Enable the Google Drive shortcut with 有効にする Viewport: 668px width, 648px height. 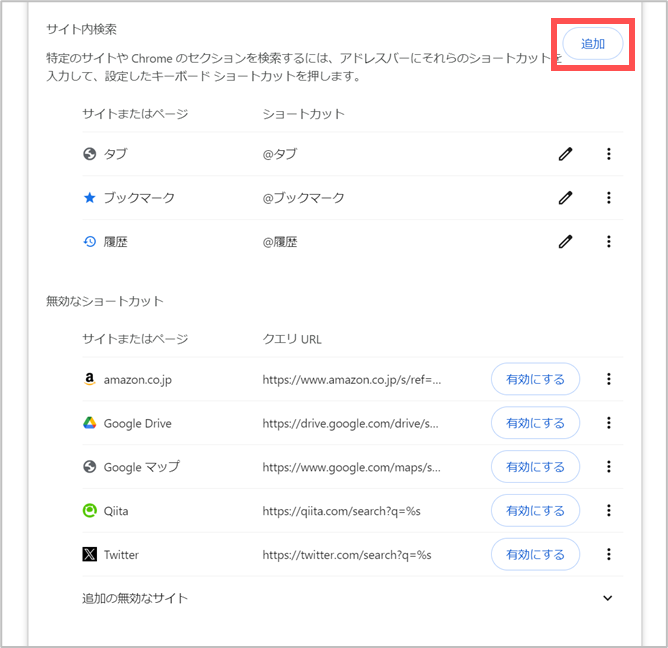click(x=535, y=423)
